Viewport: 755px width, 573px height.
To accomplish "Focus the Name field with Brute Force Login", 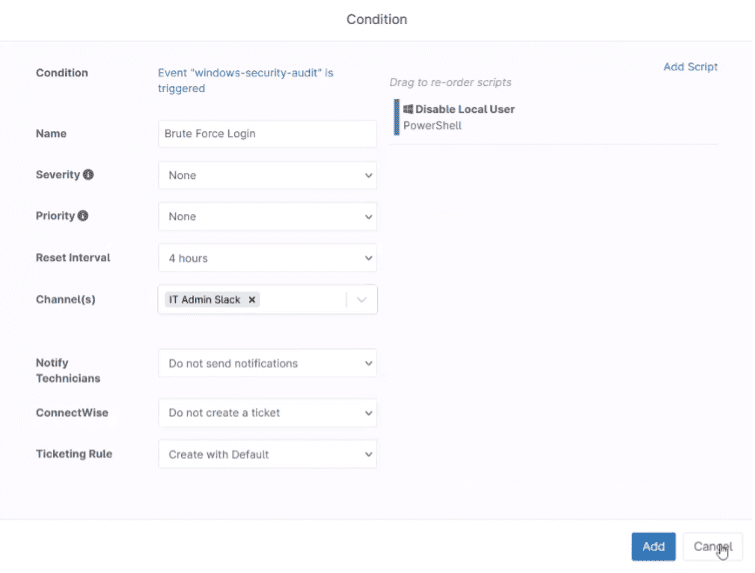I will point(268,134).
